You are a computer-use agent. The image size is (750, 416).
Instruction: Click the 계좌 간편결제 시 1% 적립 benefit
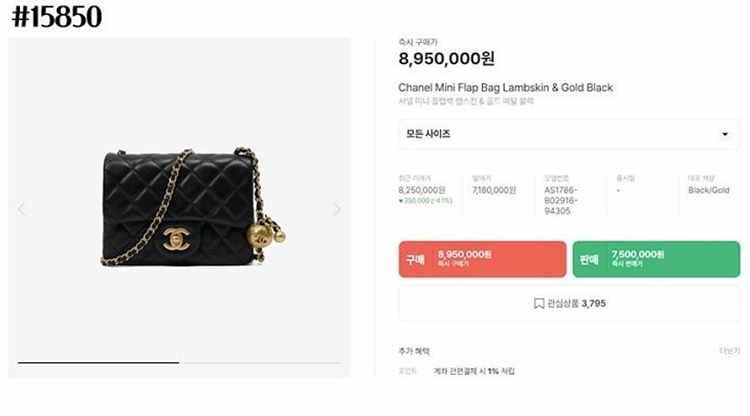click(x=474, y=371)
